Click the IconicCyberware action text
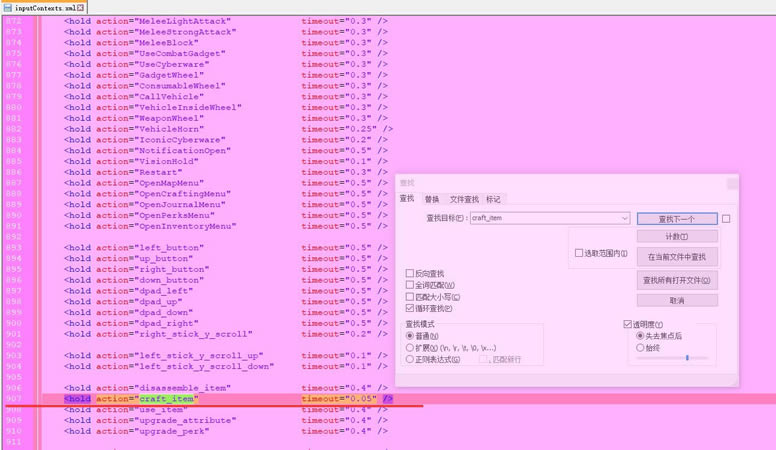The width and height of the screenshot is (776, 450). 180,140
